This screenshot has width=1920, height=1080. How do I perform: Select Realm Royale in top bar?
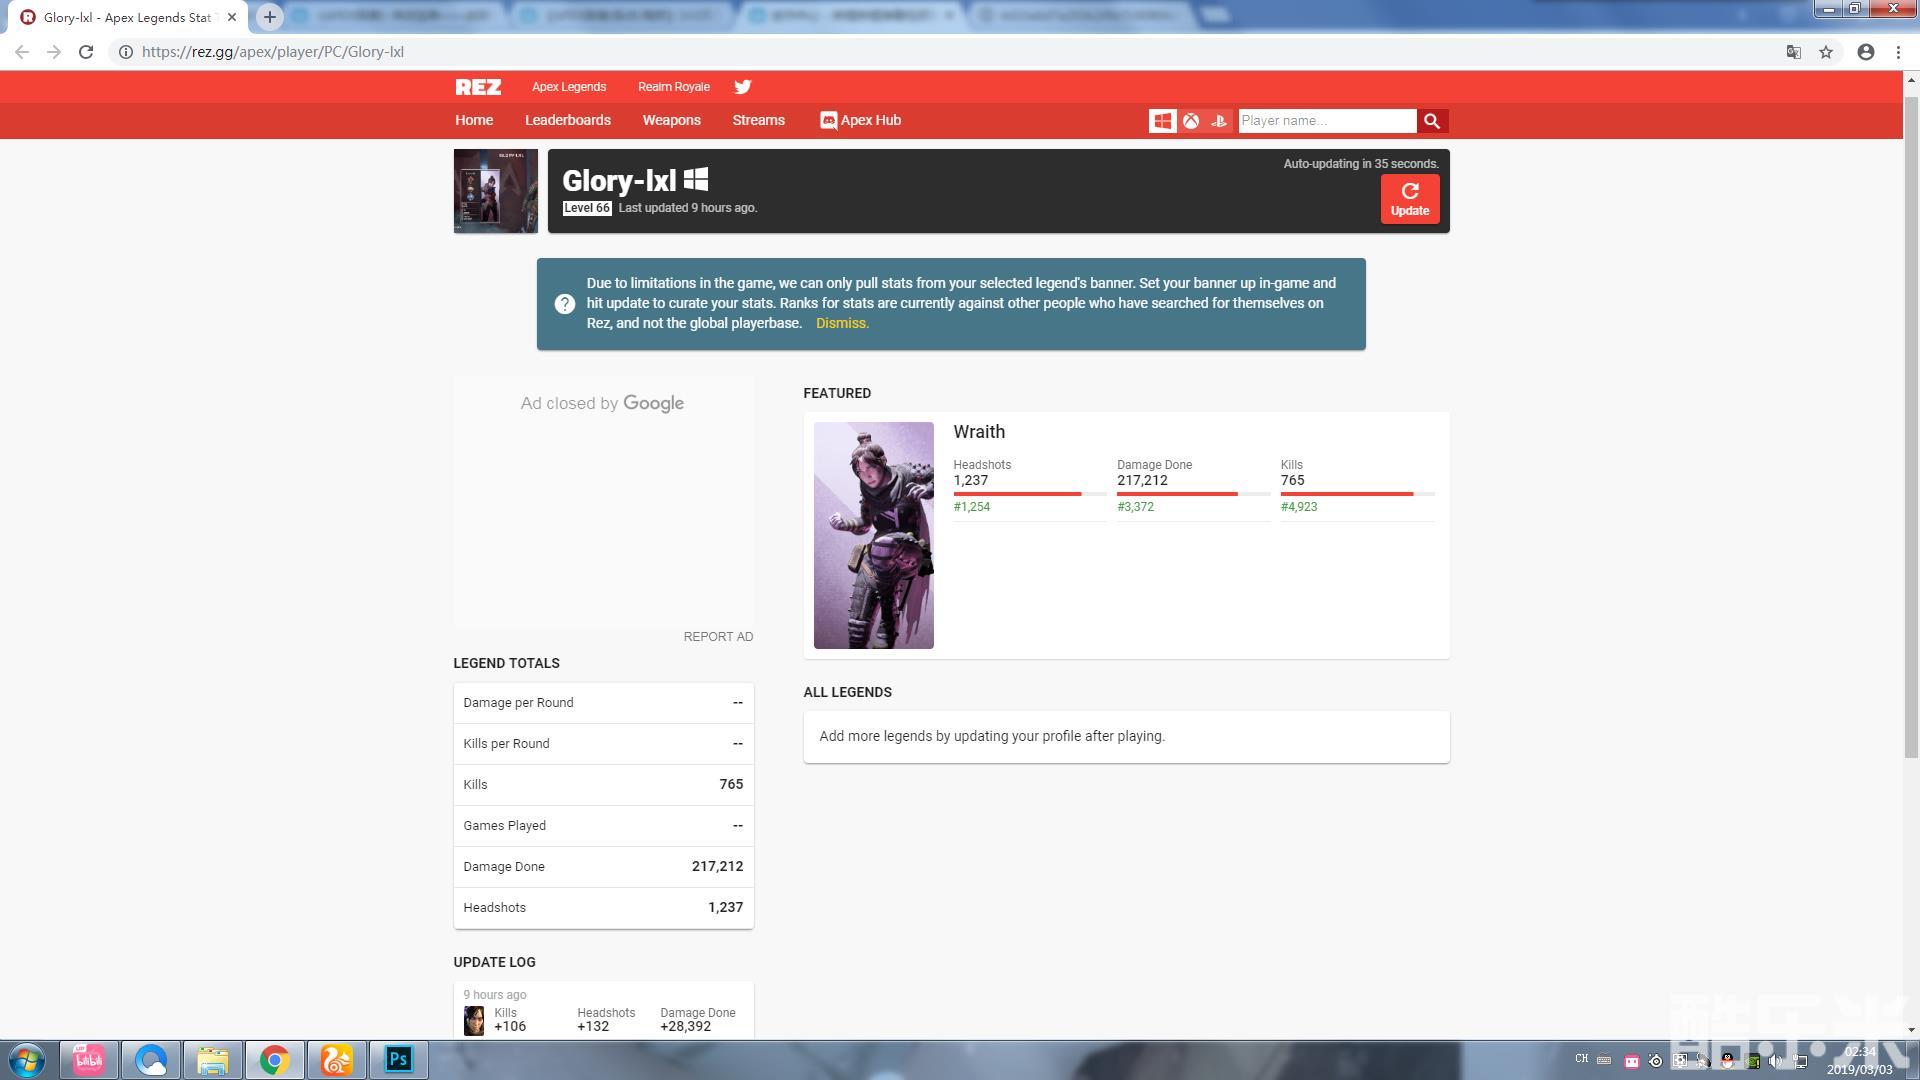674,87
